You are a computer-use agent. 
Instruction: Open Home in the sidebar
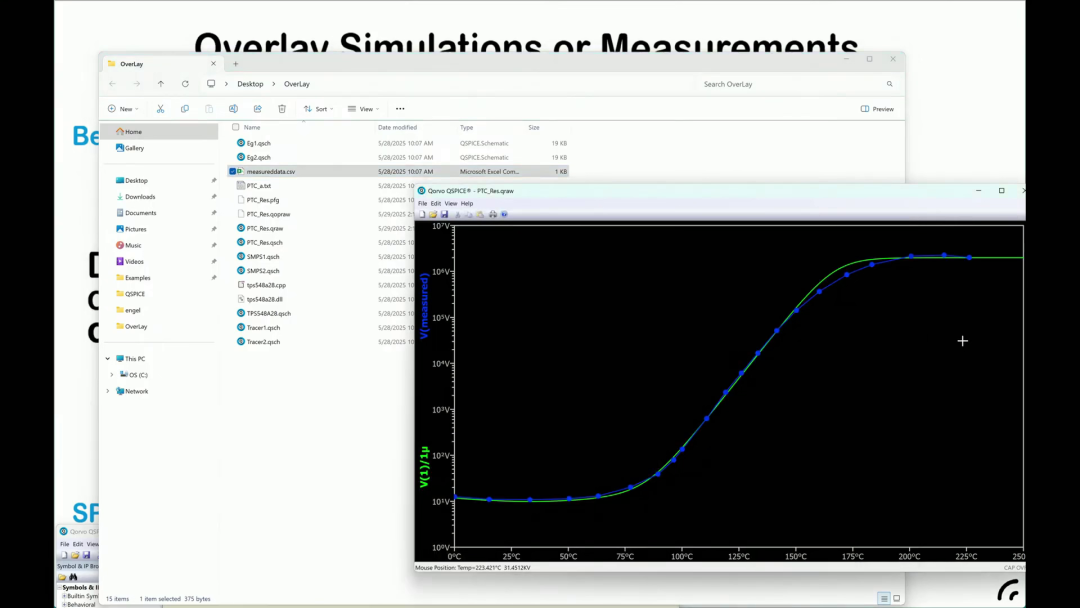[x=160, y=132]
